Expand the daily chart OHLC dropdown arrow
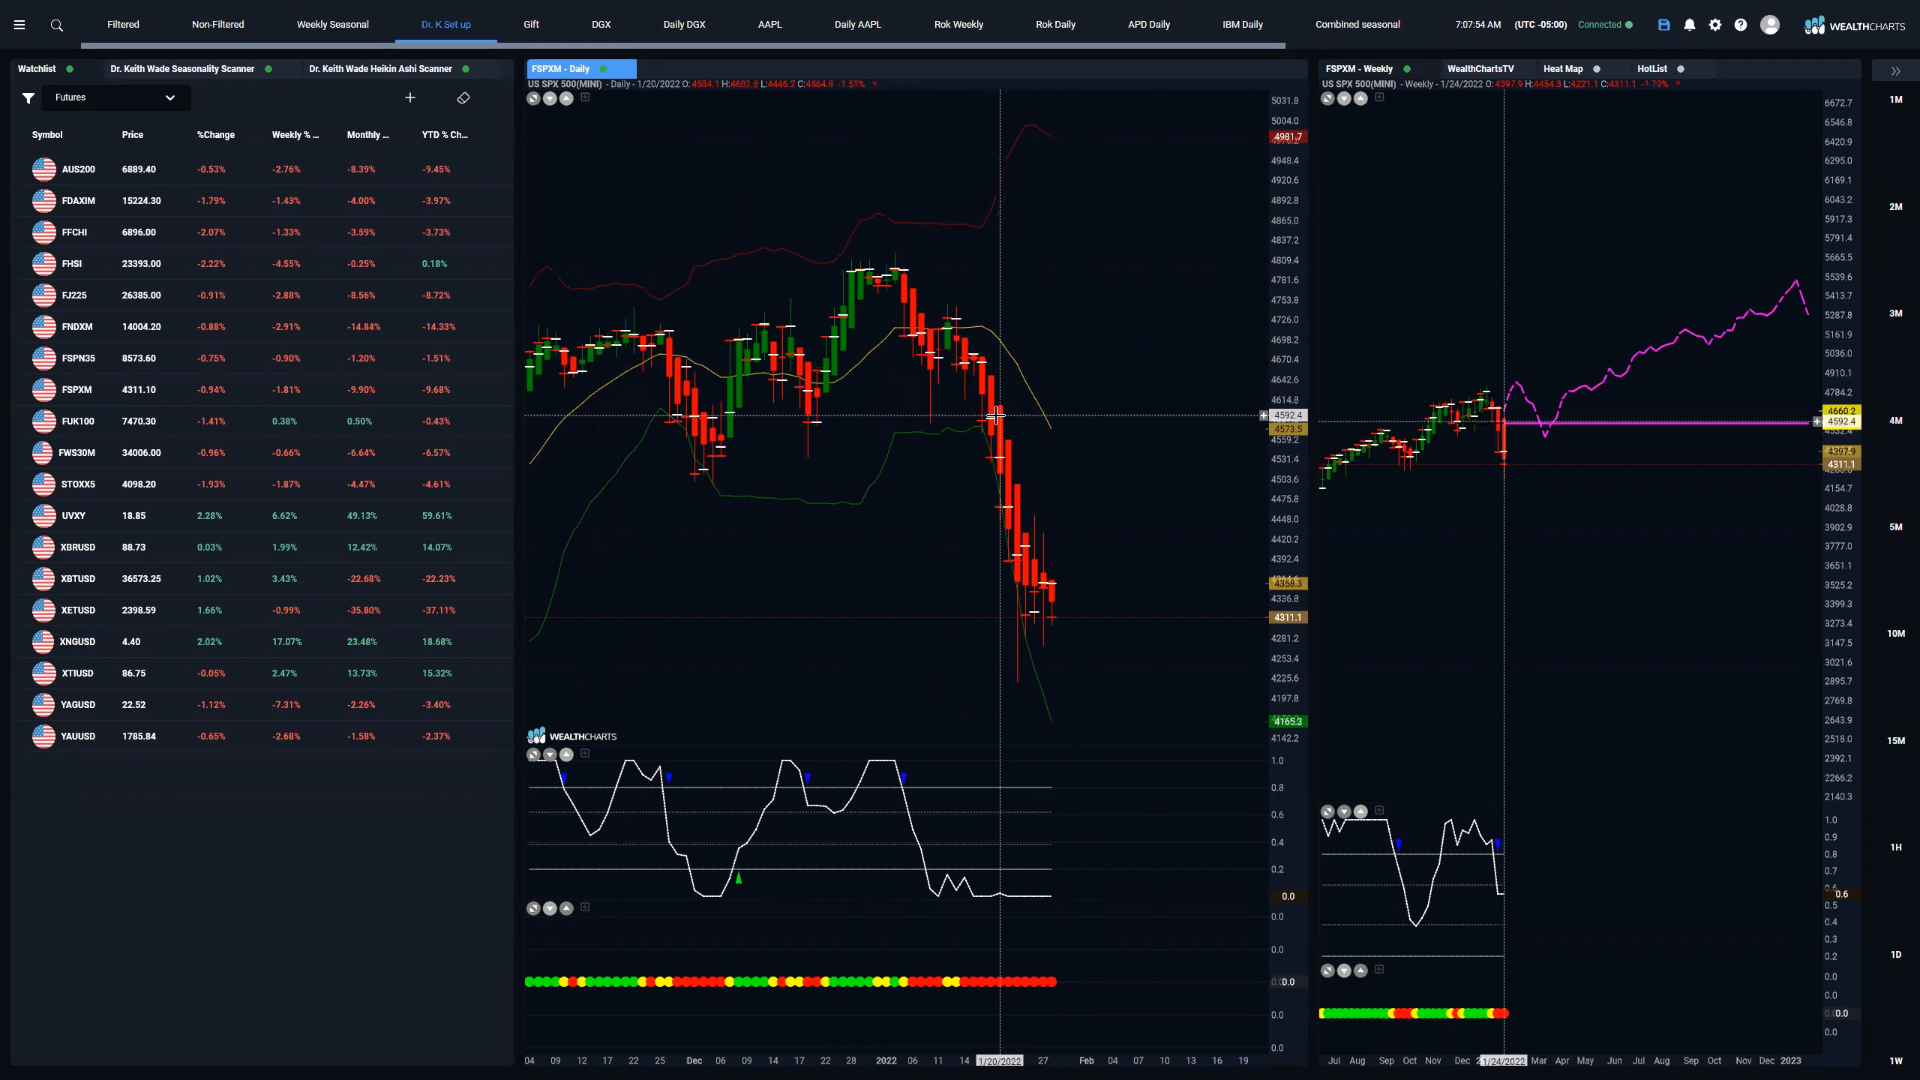Viewport: 1920px width, 1080px height. click(x=874, y=84)
